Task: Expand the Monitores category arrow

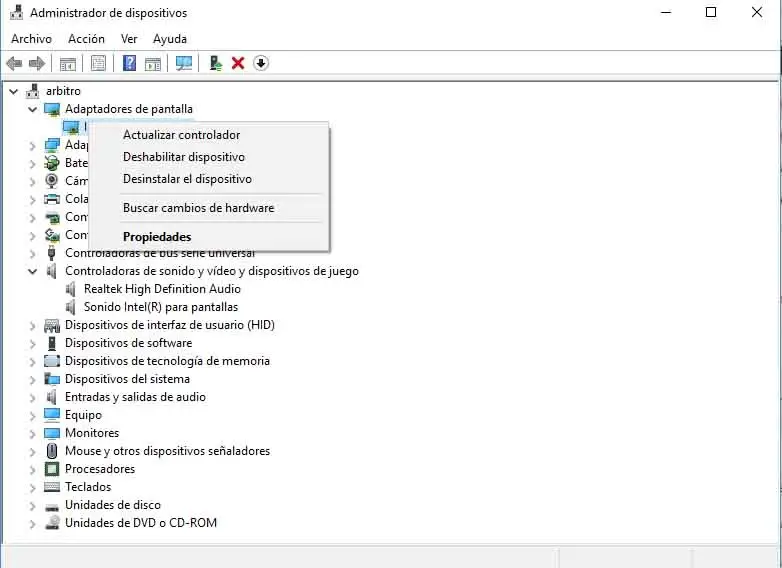Action: point(32,433)
